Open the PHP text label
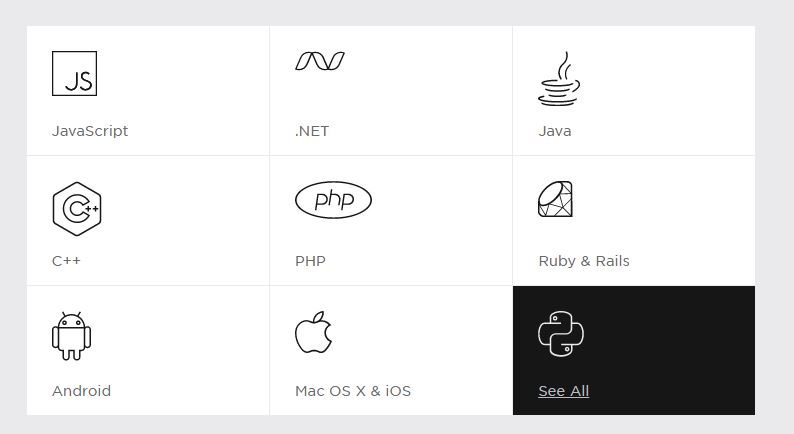The image size is (794, 434). click(x=310, y=261)
